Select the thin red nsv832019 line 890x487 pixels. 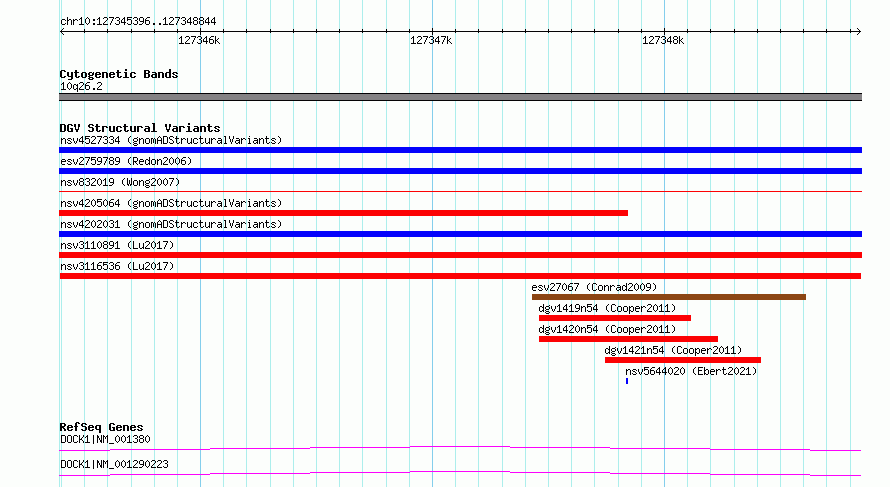point(460,192)
